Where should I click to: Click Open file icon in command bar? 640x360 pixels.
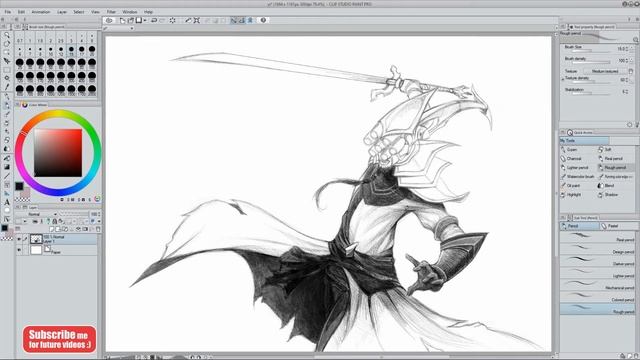click(131, 20)
